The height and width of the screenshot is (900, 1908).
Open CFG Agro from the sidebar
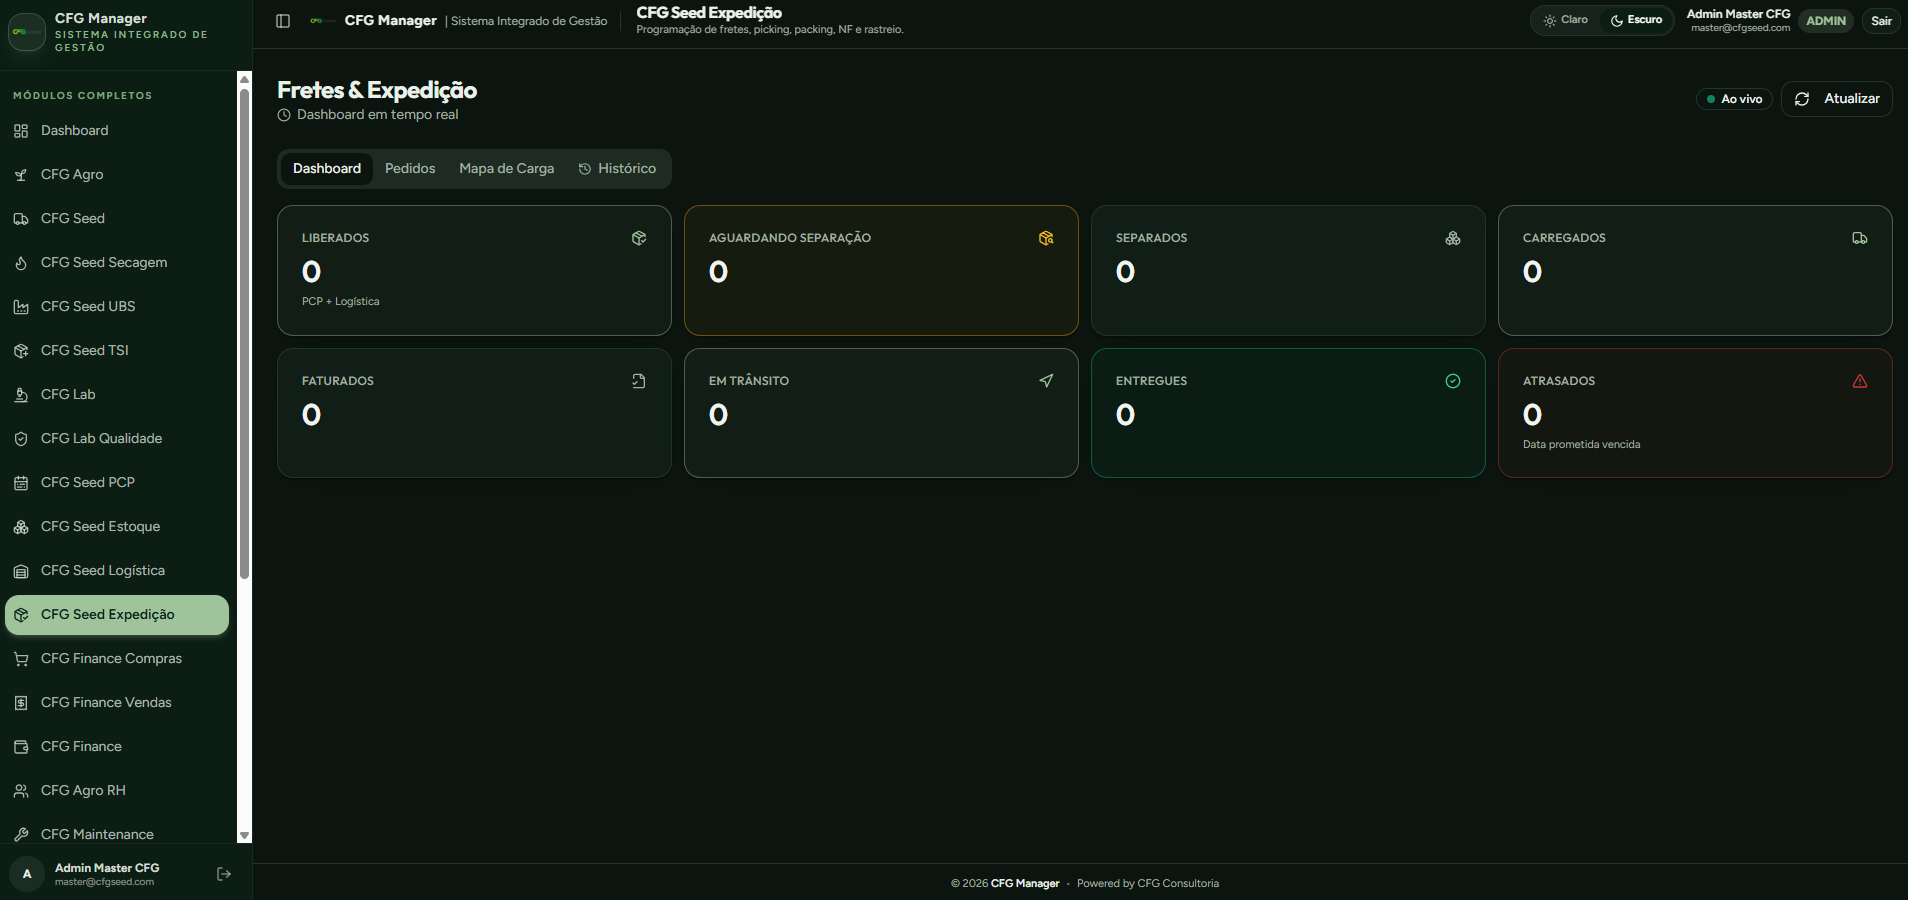coord(117,175)
